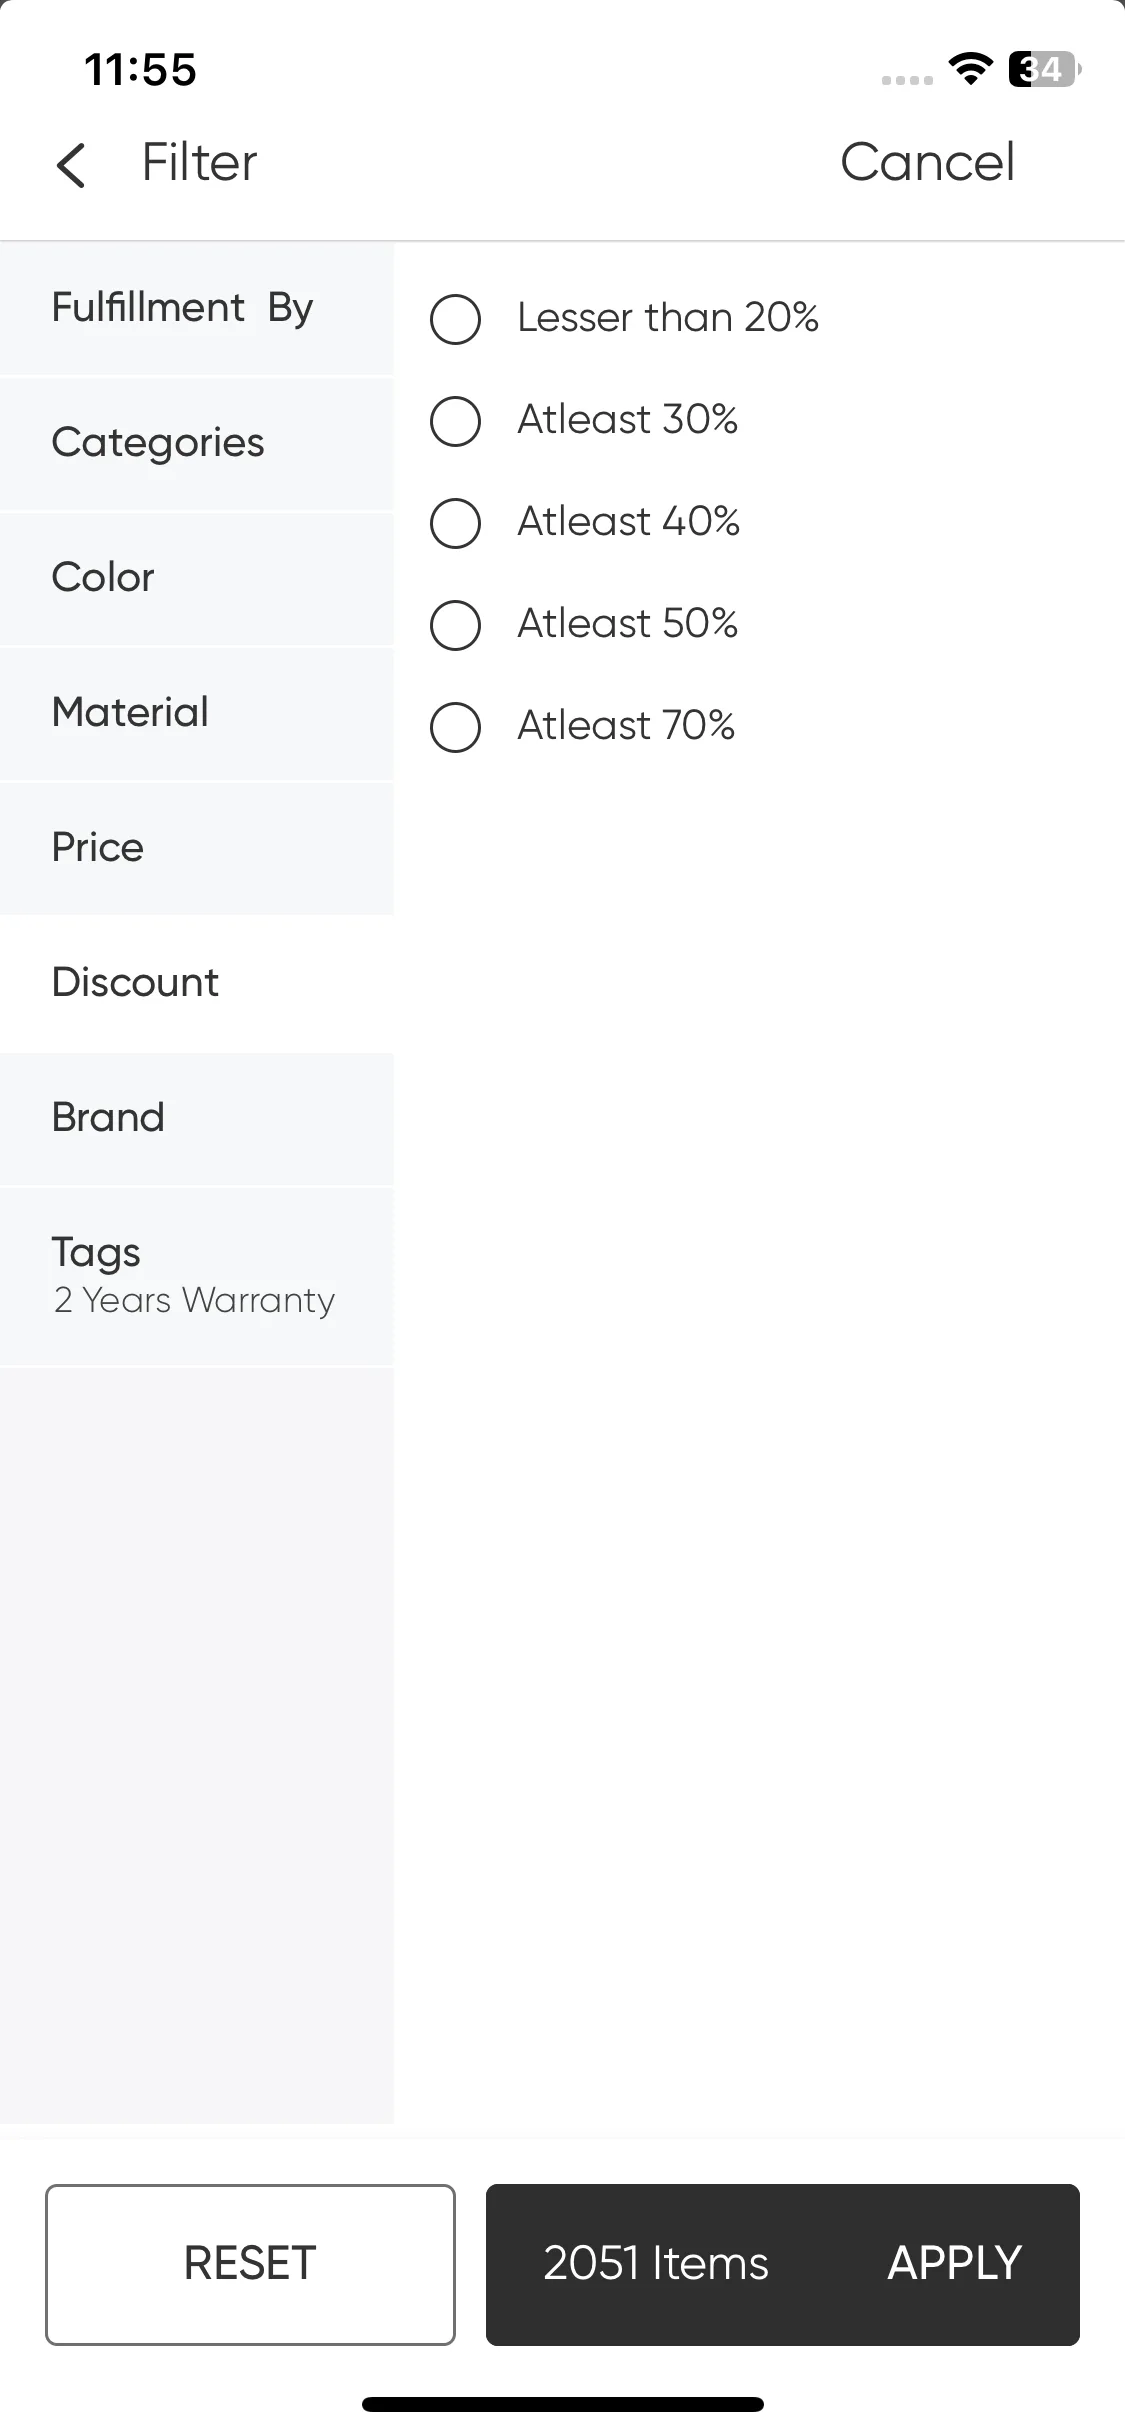Open the Brand filter section
This screenshot has height=2436, width=1125.
click(x=197, y=1118)
